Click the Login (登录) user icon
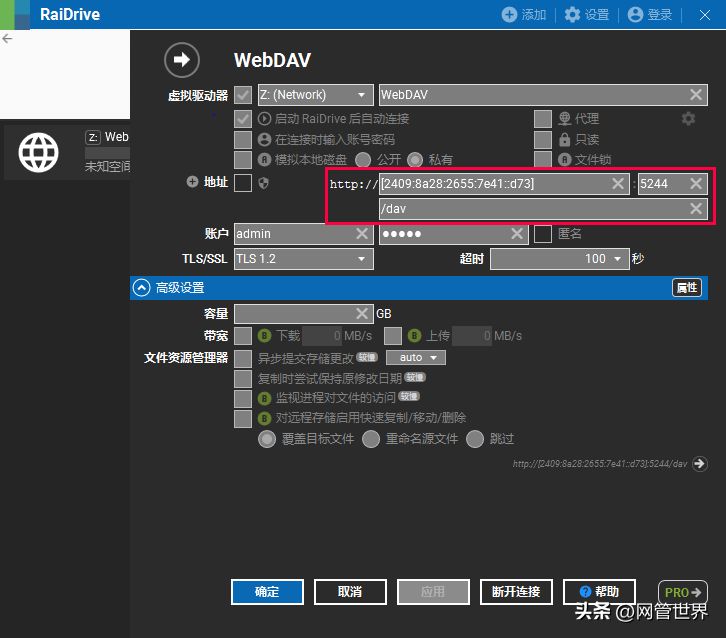726x638 pixels. tap(635, 14)
